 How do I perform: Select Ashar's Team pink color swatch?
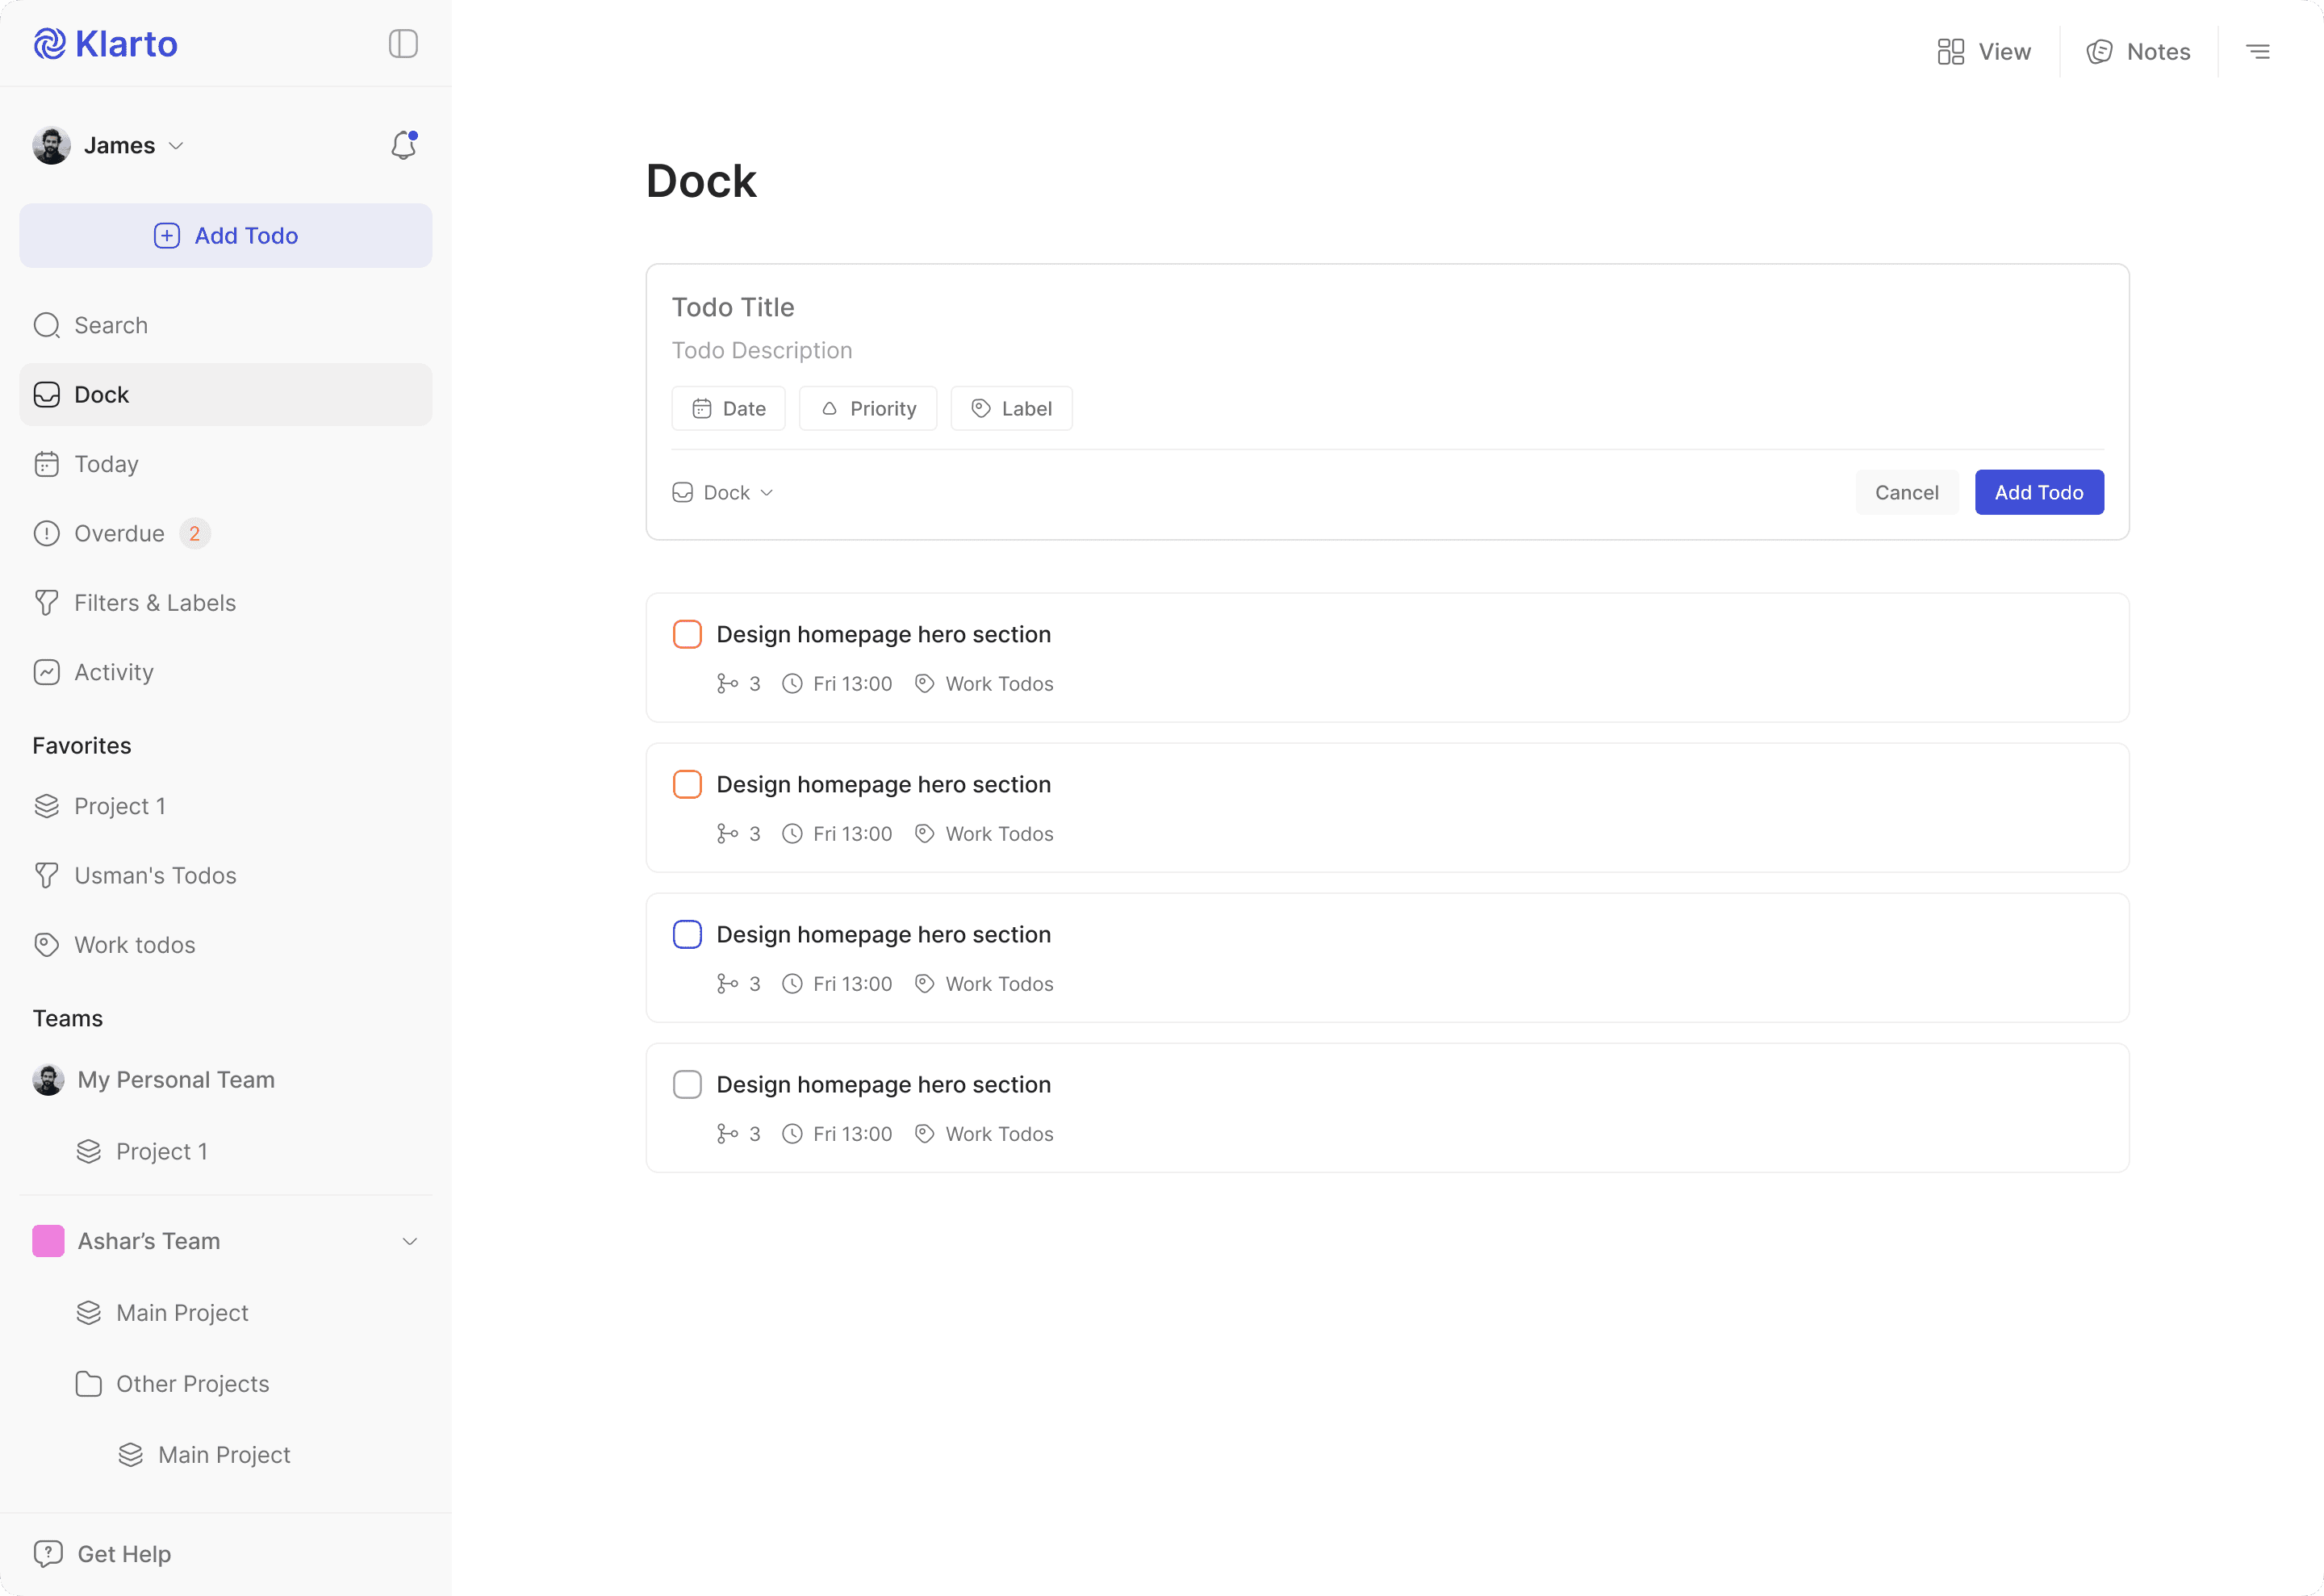pyautogui.click(x=47, y=1240)
